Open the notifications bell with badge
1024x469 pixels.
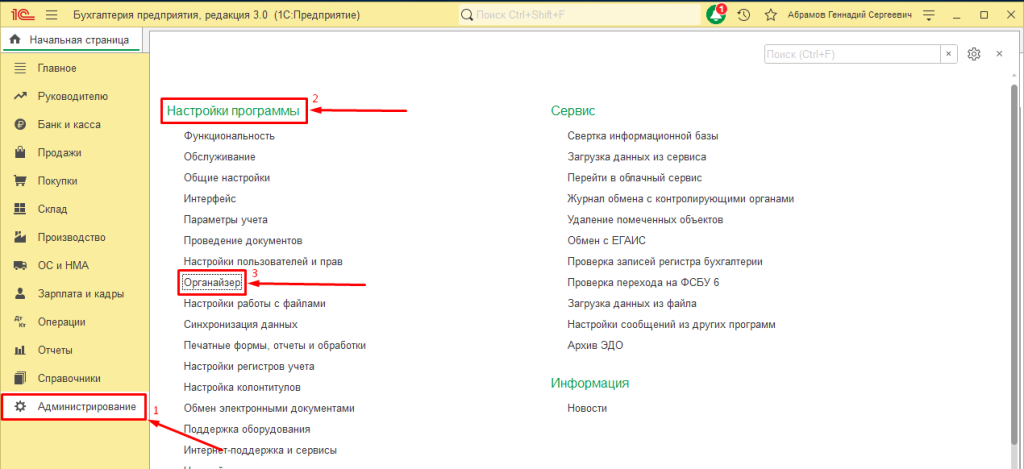(x=716, y=14)
